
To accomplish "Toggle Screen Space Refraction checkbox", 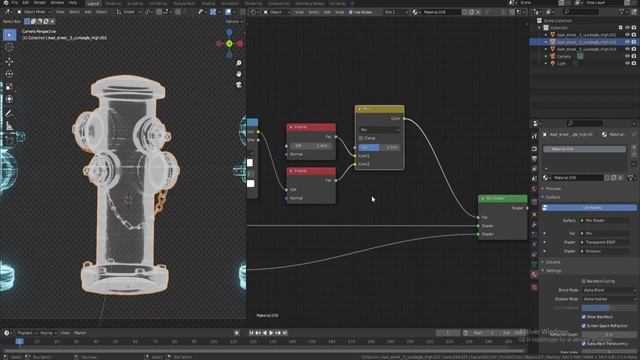I will tap(584, 326).
